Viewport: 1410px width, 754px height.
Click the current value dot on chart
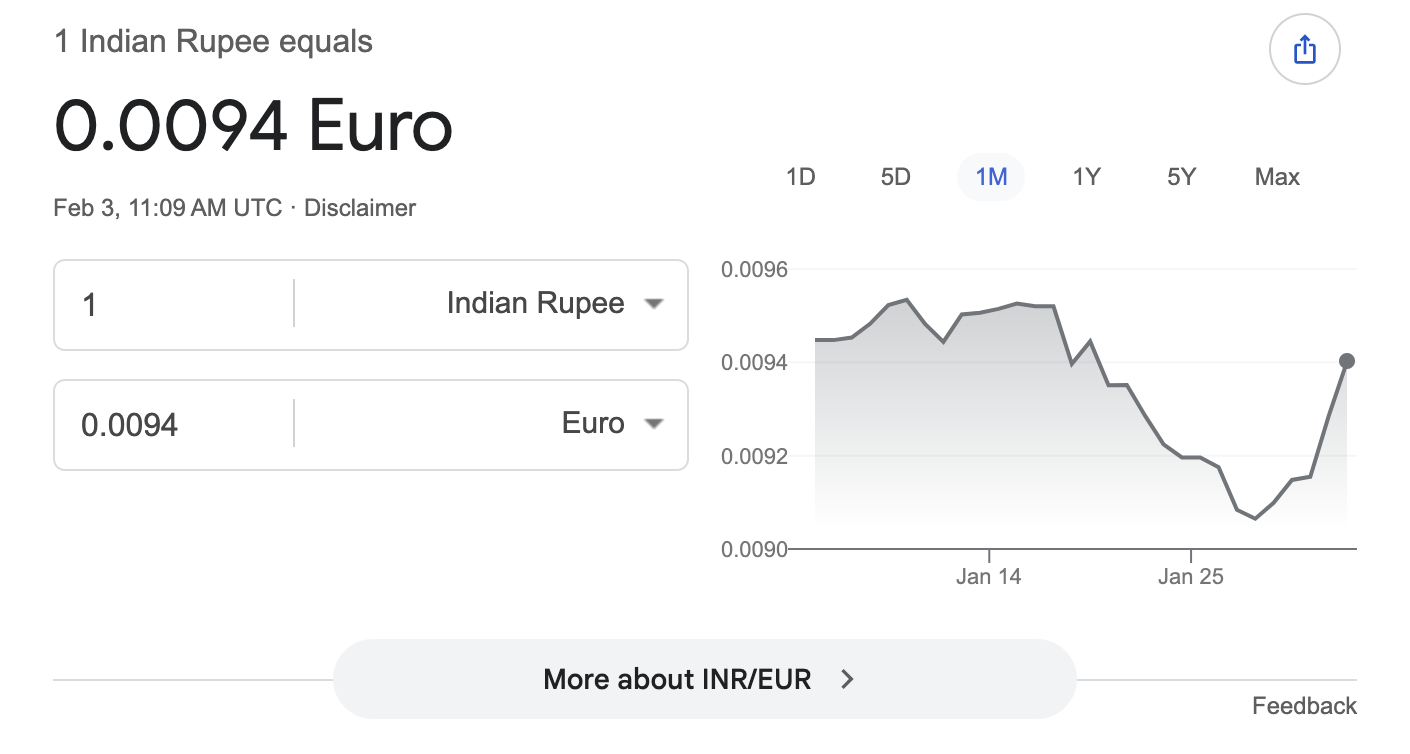coord(1347,361)
